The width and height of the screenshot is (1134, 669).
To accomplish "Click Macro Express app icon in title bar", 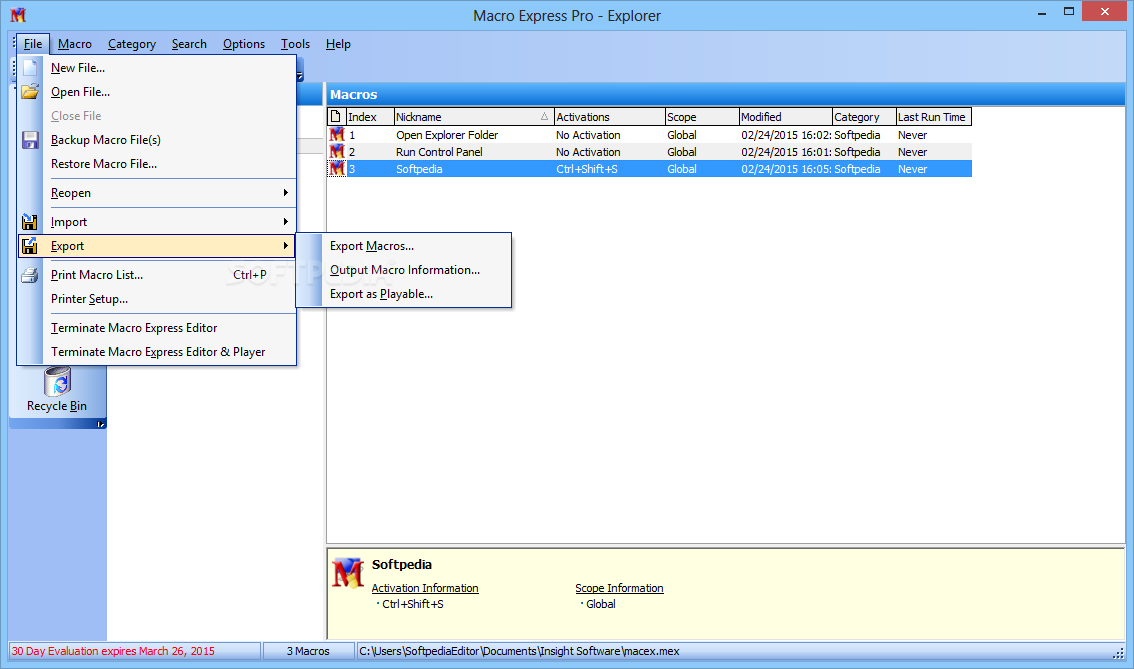I will [18, 14].
